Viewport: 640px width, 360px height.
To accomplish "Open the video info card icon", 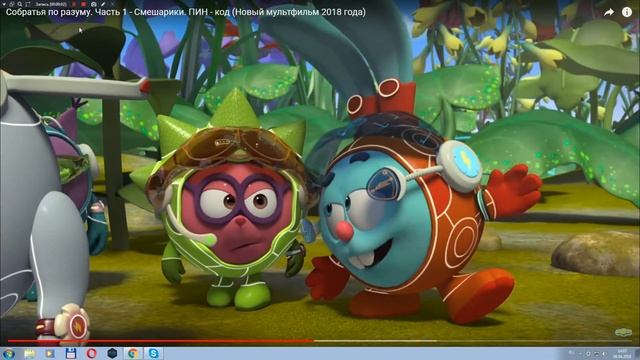I will pyautogui.click(x=627, y=12).
